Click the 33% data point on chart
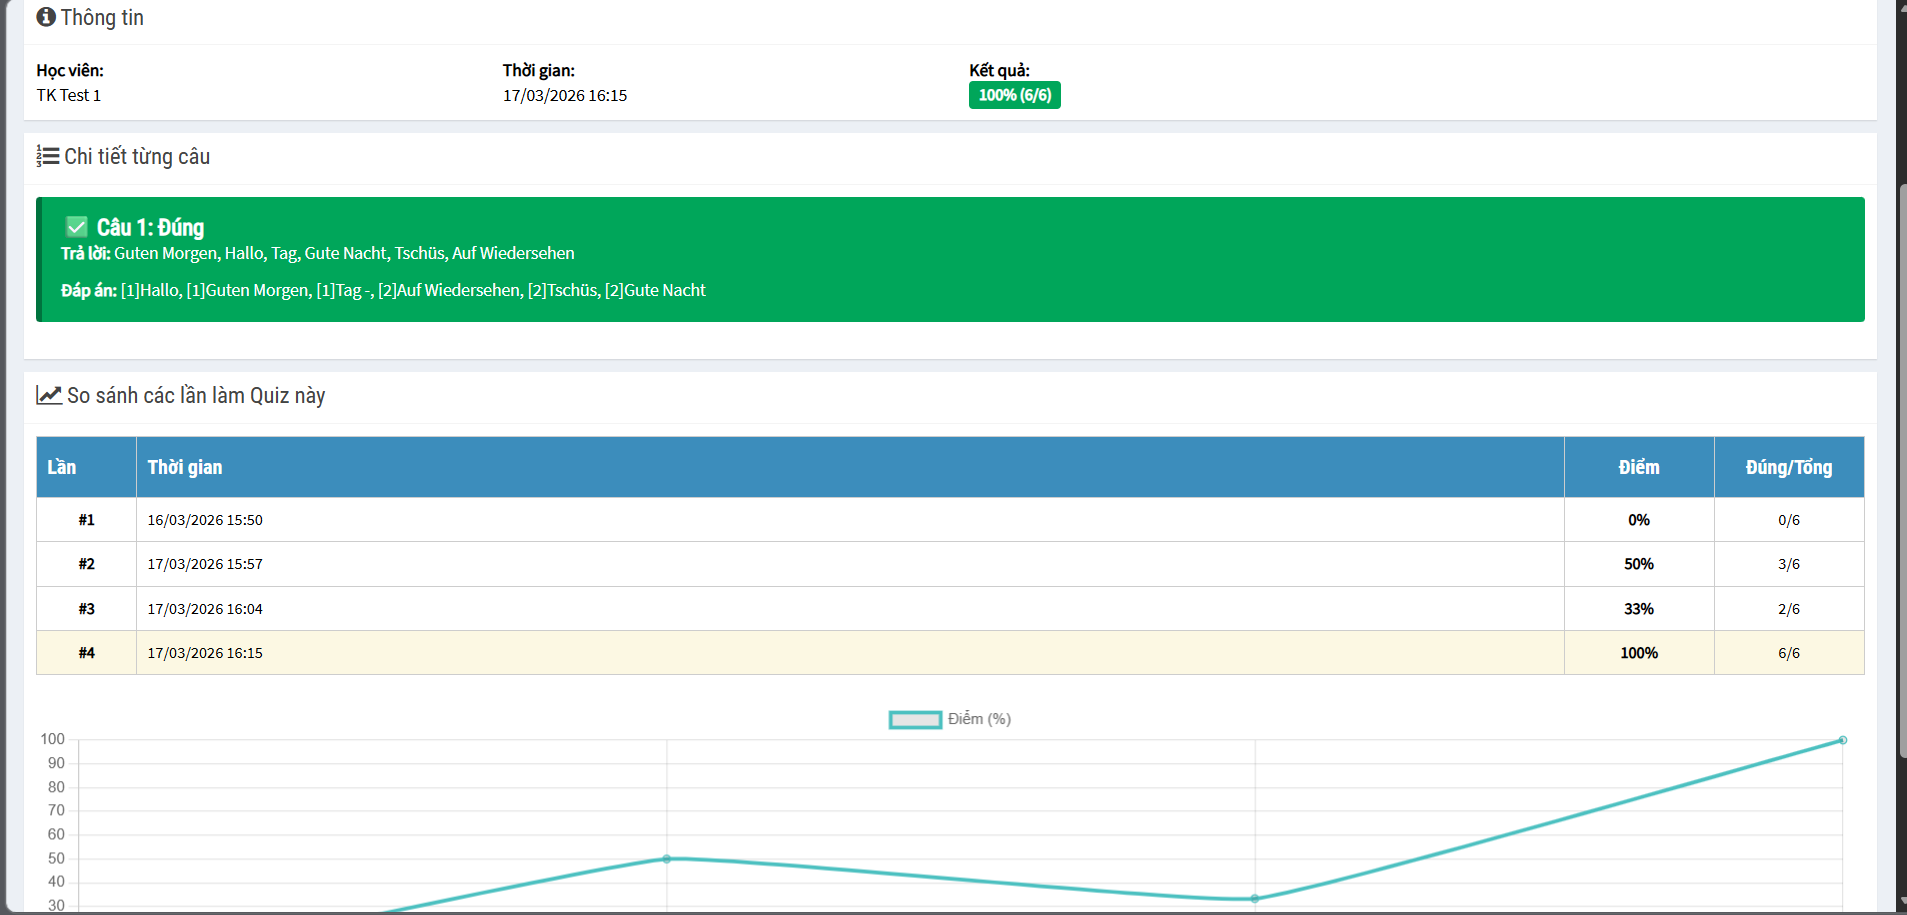The height and width of the screenshot is (915, 1907). (x=1255, y=899)
